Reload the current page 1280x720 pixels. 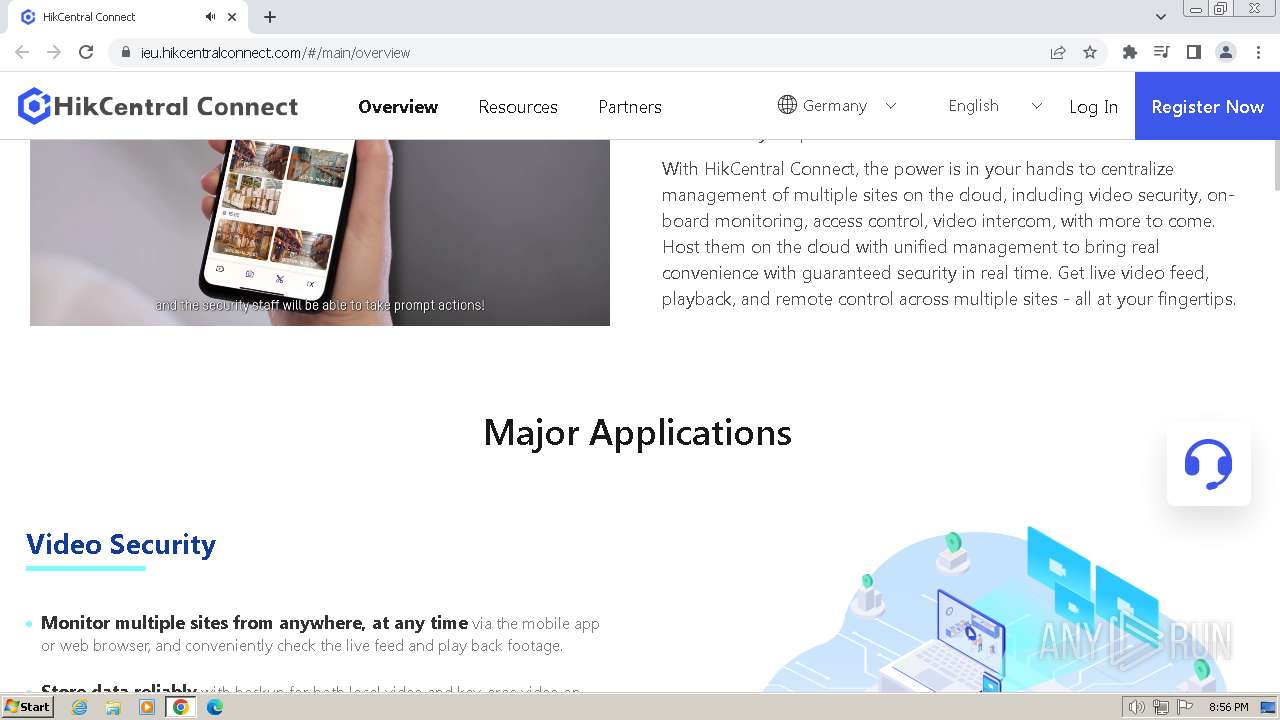point(86,52)
